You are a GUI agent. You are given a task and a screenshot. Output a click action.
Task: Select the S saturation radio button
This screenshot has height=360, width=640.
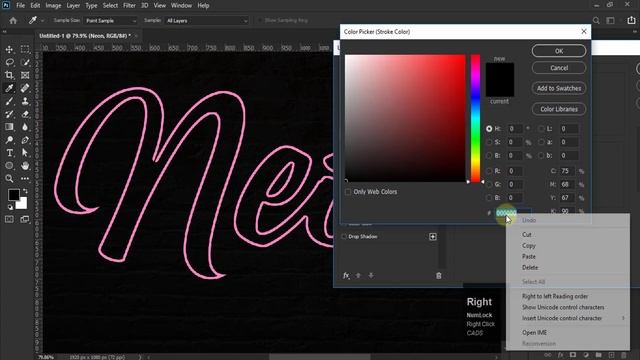point(489,142)
